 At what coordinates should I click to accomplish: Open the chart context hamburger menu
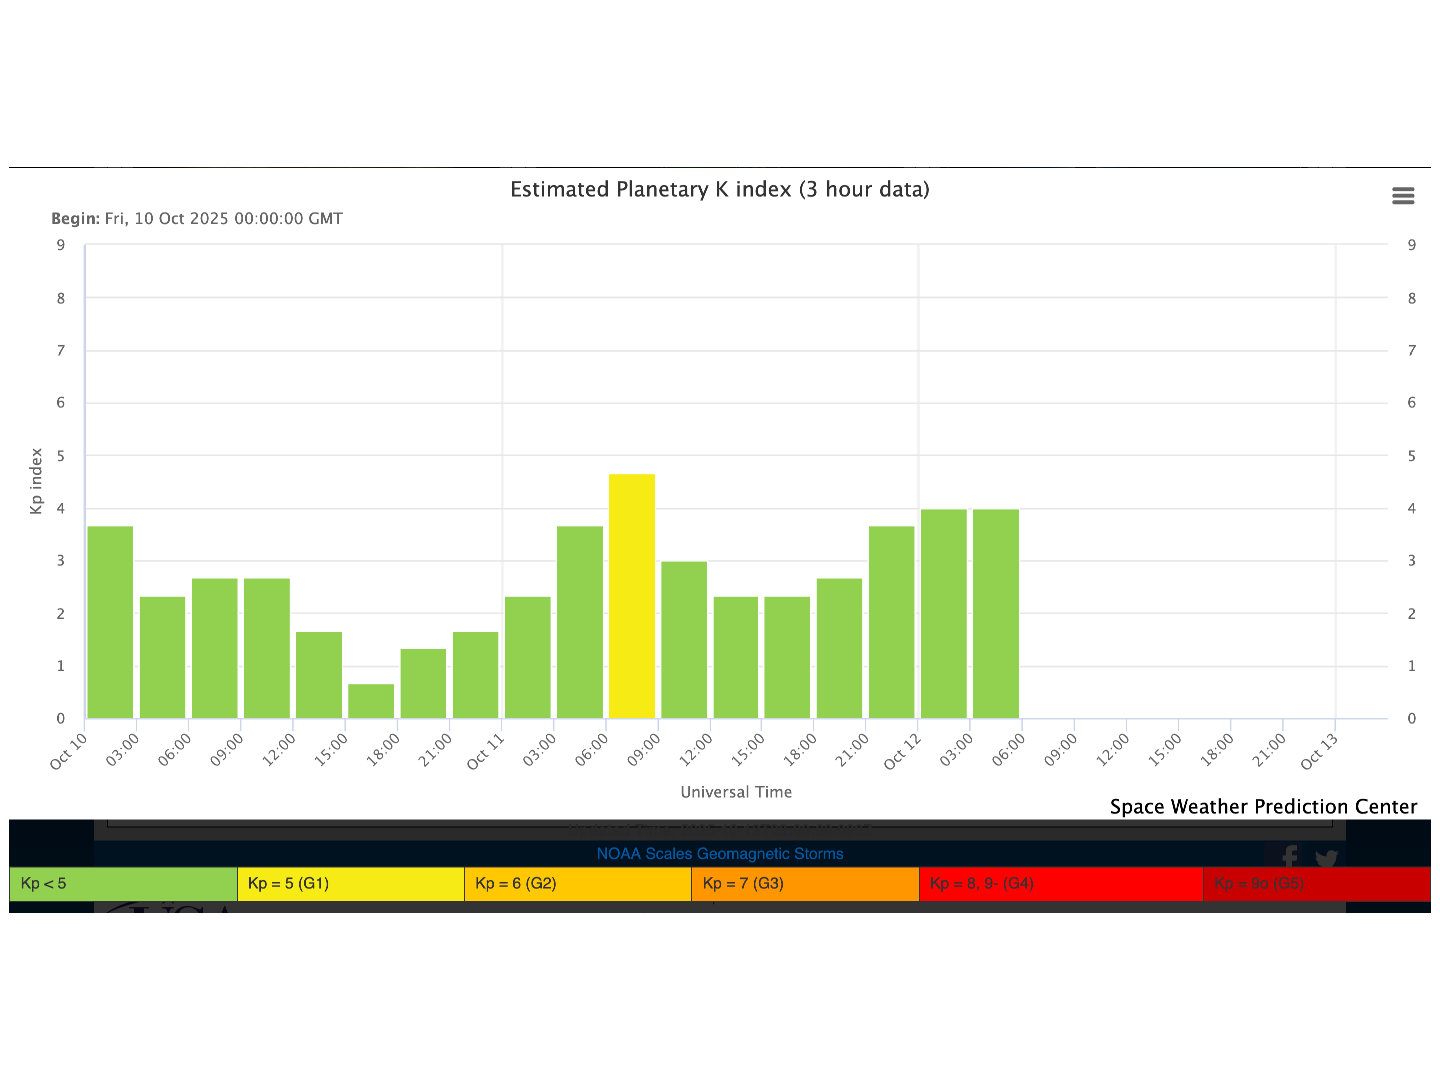tap(1403, 196)
